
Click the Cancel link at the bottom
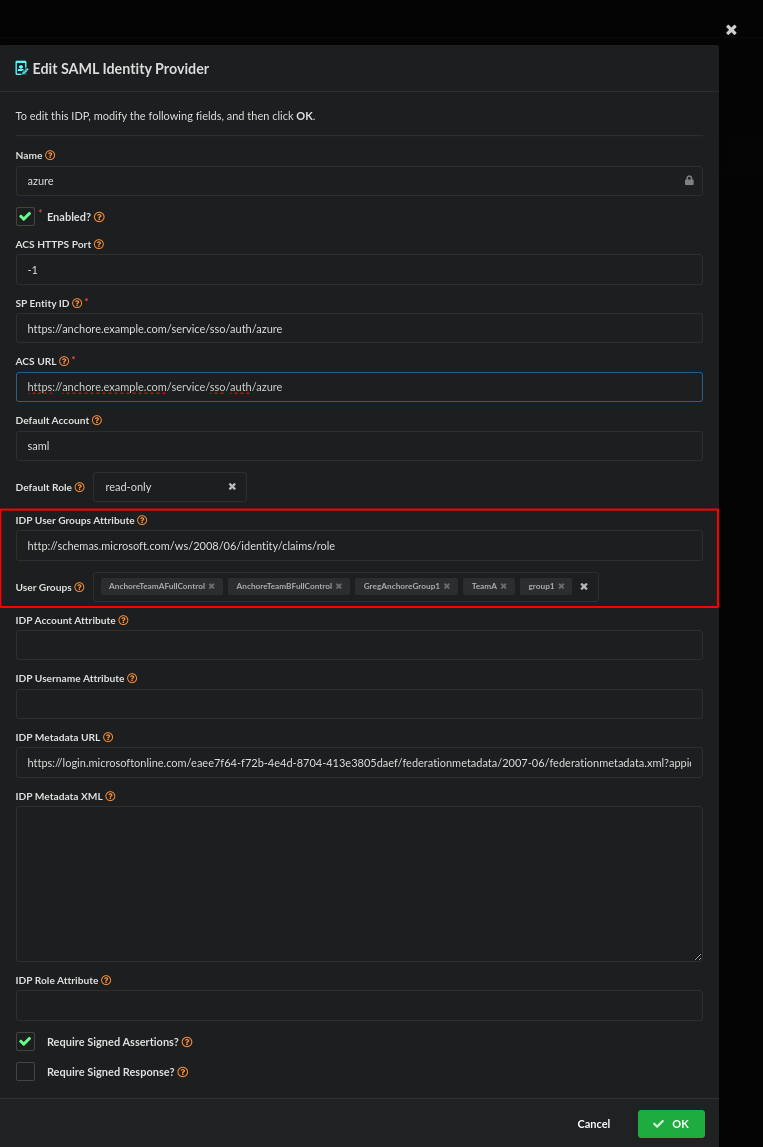(x=593, y=1124)
